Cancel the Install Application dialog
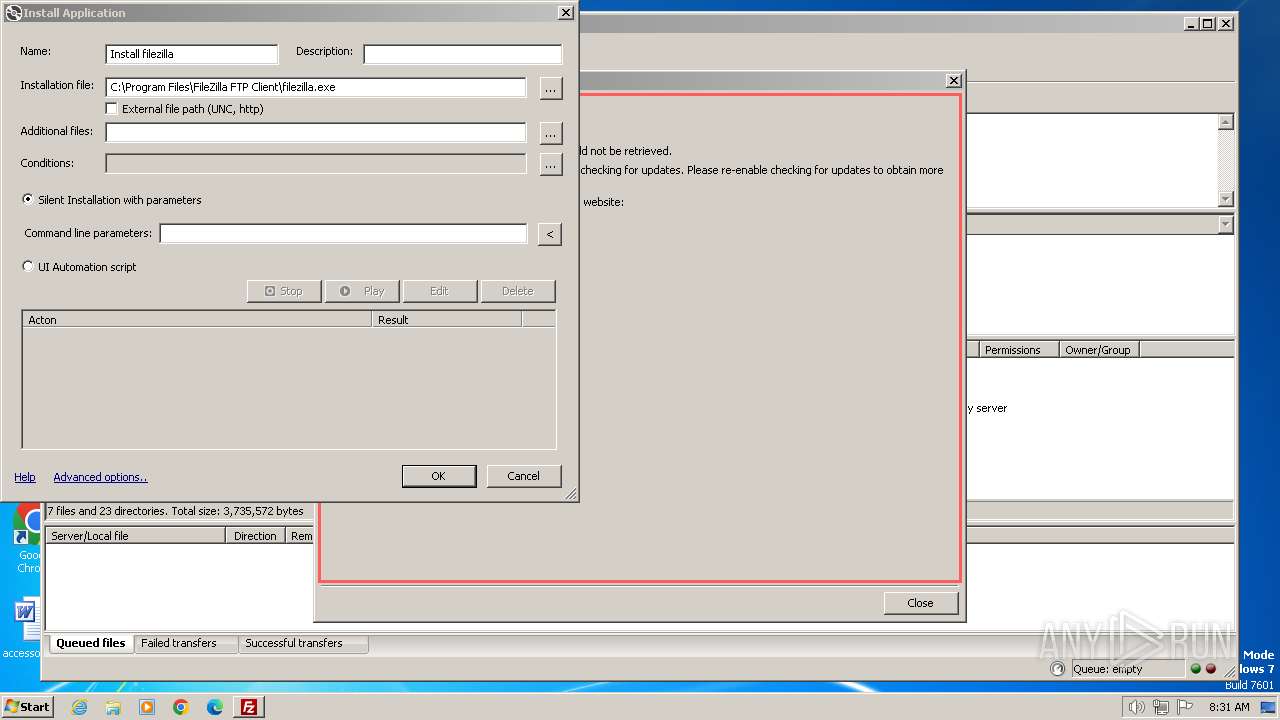The width and height of the screenshot is (1280, 720). pos(523,476)
